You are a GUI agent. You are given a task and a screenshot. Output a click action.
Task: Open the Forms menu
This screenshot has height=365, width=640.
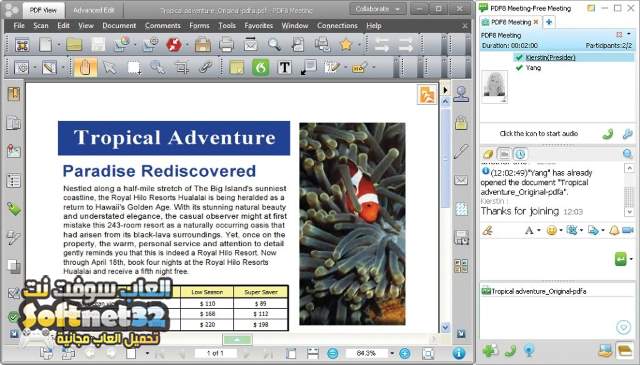[x=199, y=26]
